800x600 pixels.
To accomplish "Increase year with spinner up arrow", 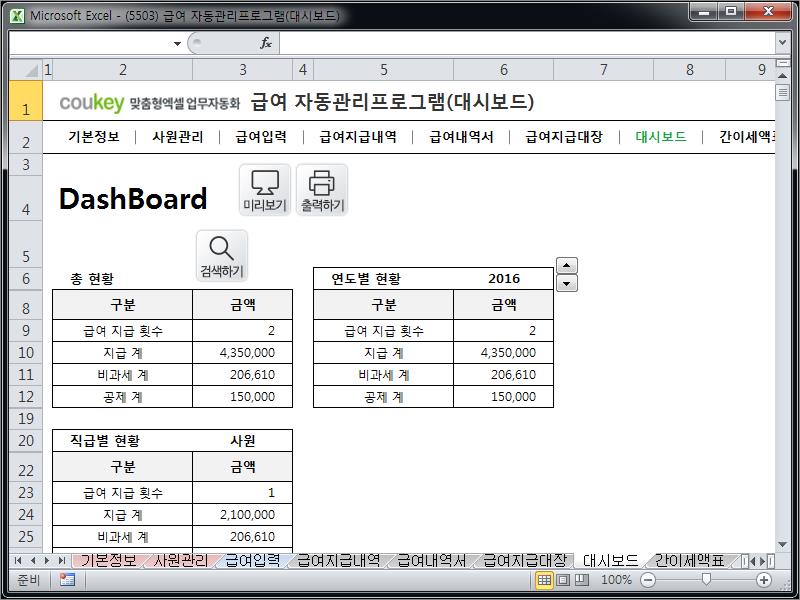I will (567, 265).
